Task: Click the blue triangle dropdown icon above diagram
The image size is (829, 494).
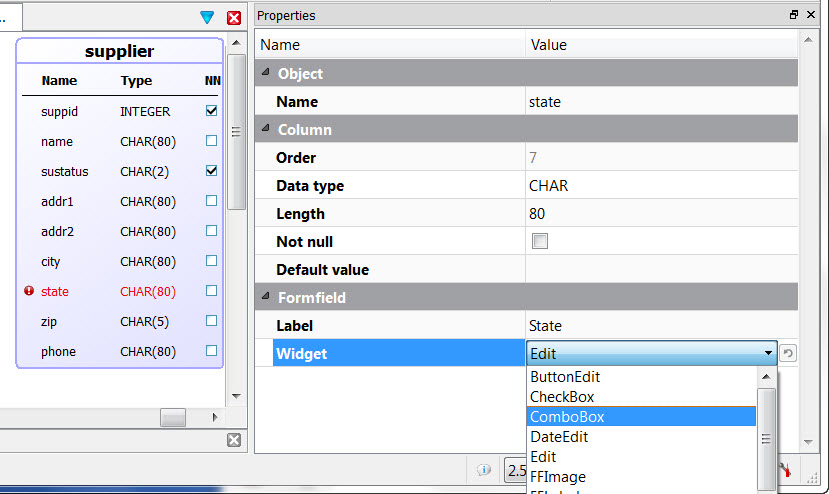Action: point(207,17)
